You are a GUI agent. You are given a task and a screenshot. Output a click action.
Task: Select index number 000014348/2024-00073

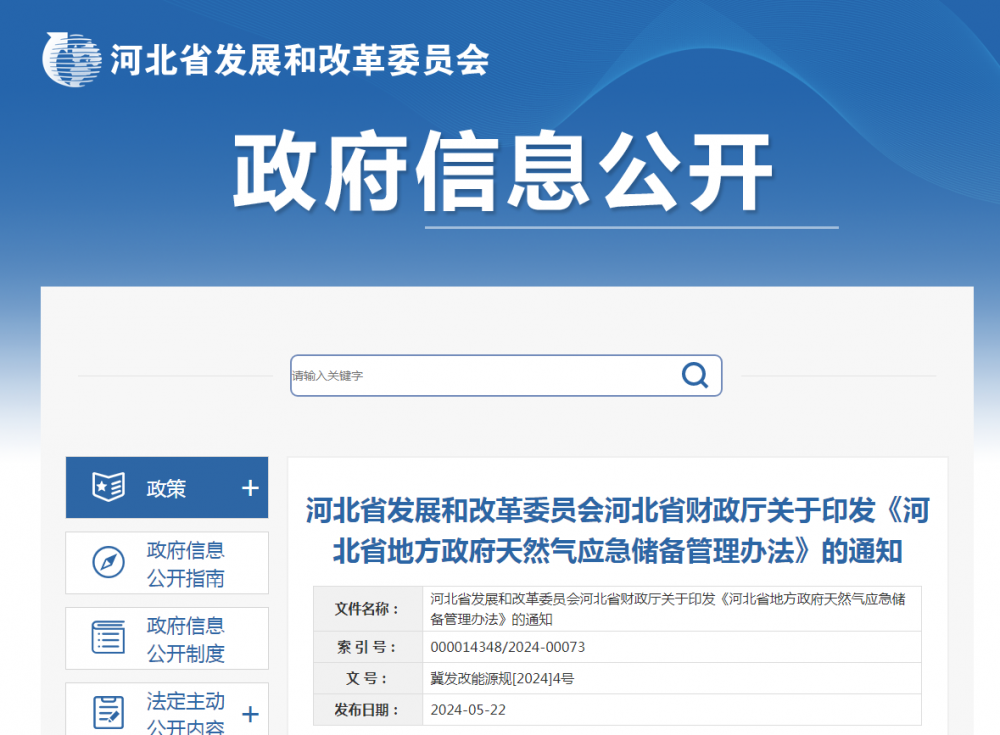pos(508,647)
